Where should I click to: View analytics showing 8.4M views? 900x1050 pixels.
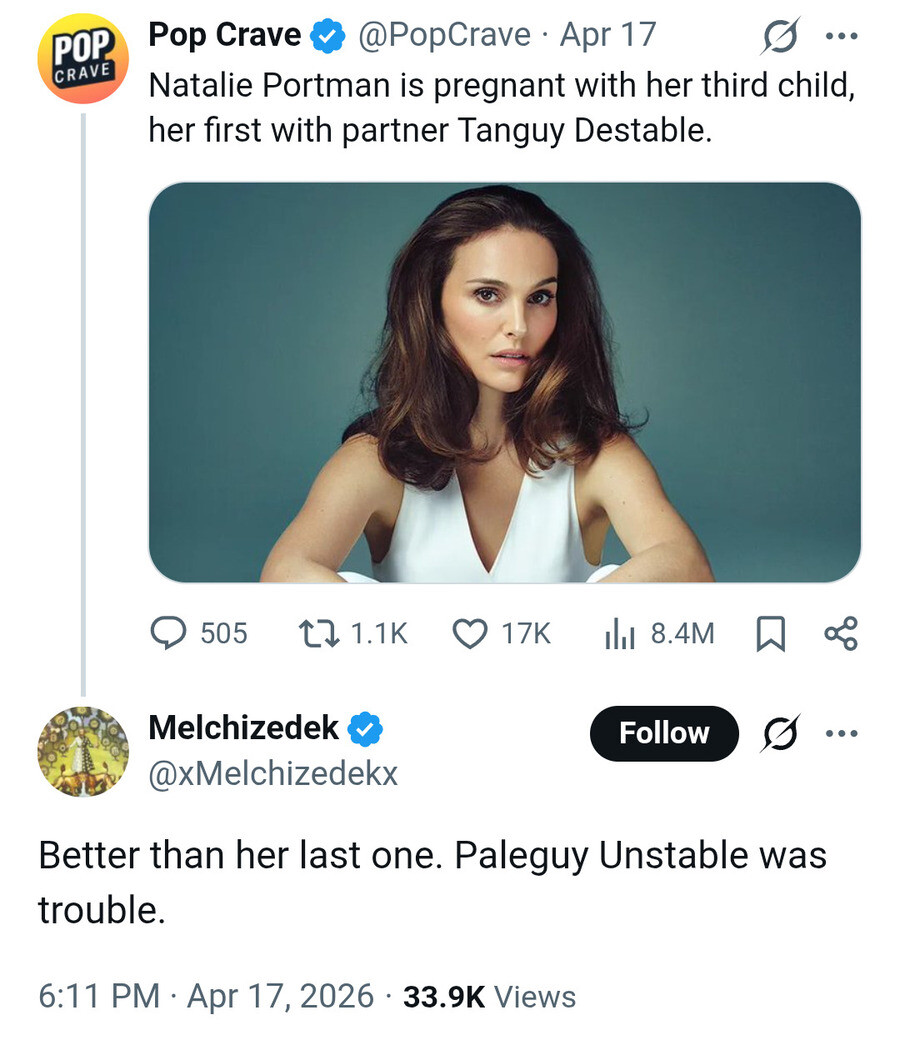coord(659,633)
